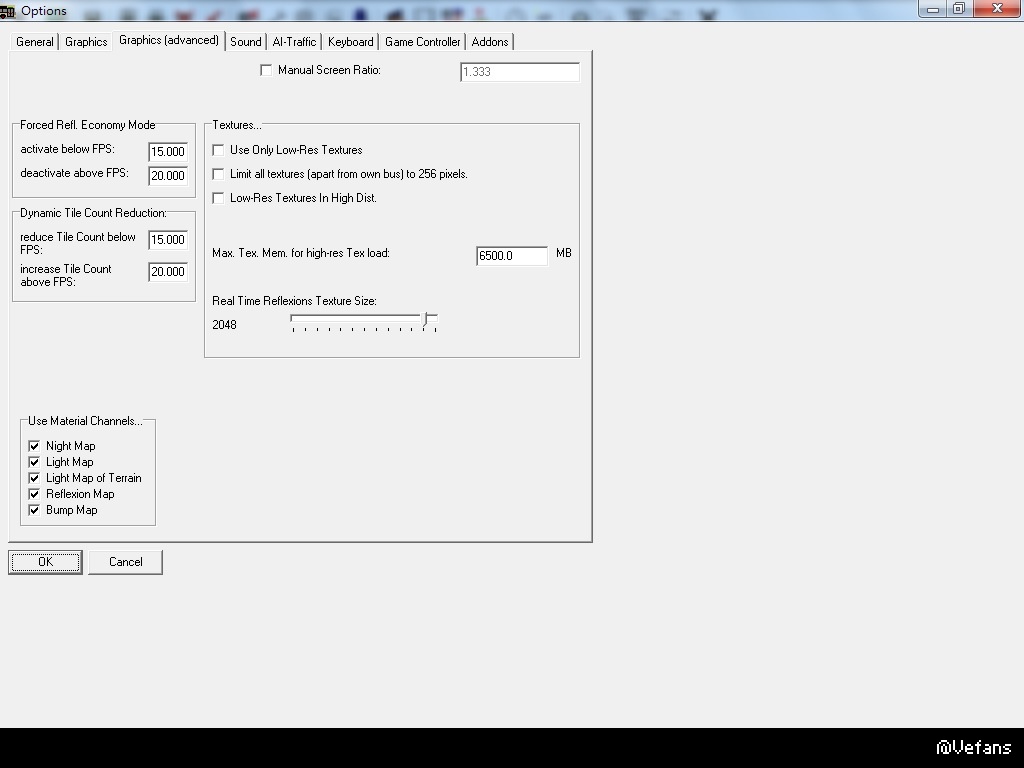Viewport: 1024px width, 768px height.
Task: Toggle the Reflexion Map checkbox
Action: coord(34,494)
